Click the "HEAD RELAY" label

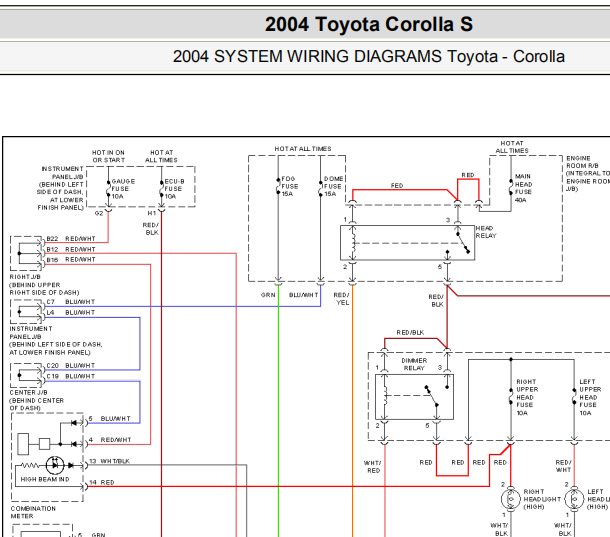[486, 232]
